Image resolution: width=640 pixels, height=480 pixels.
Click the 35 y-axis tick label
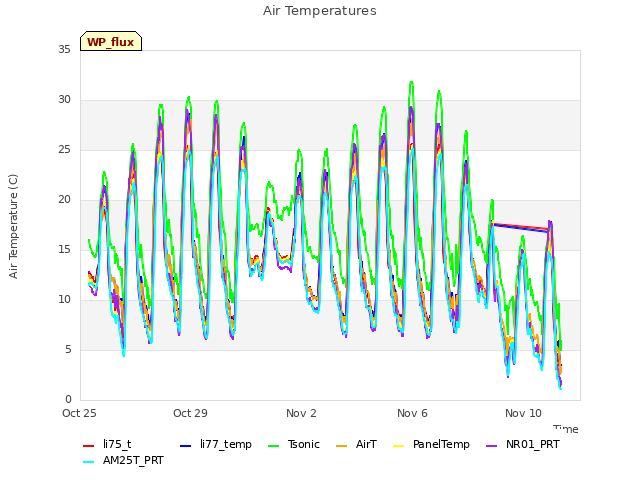(x=64, y=50)
